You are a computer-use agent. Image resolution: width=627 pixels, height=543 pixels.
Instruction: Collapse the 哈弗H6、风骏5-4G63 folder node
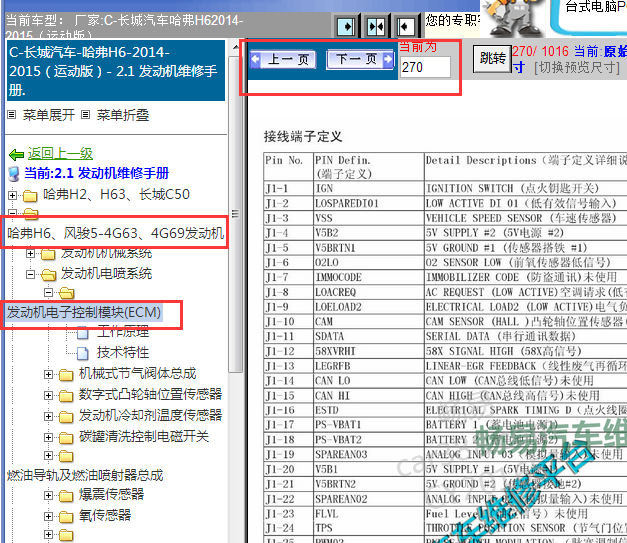point(12,213)
